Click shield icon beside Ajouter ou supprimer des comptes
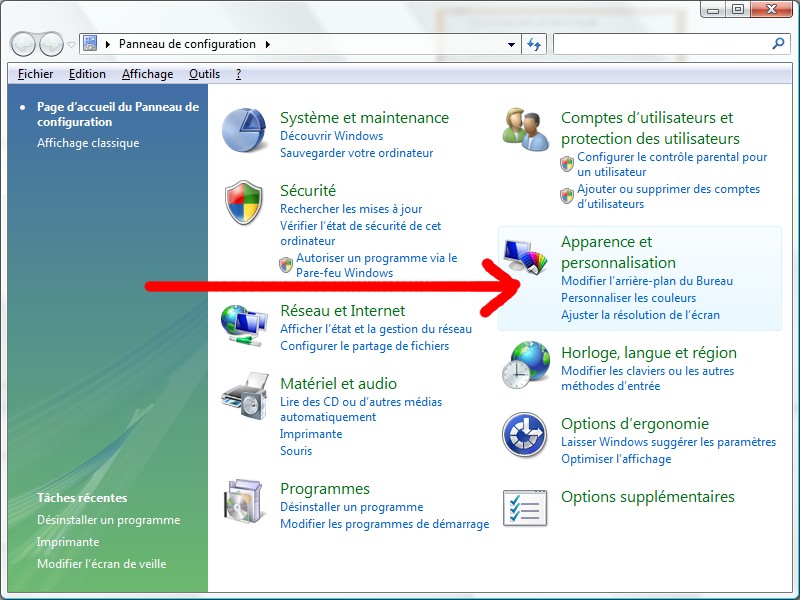800x600 pixels. pyautogui.click(x=567, y=196)
